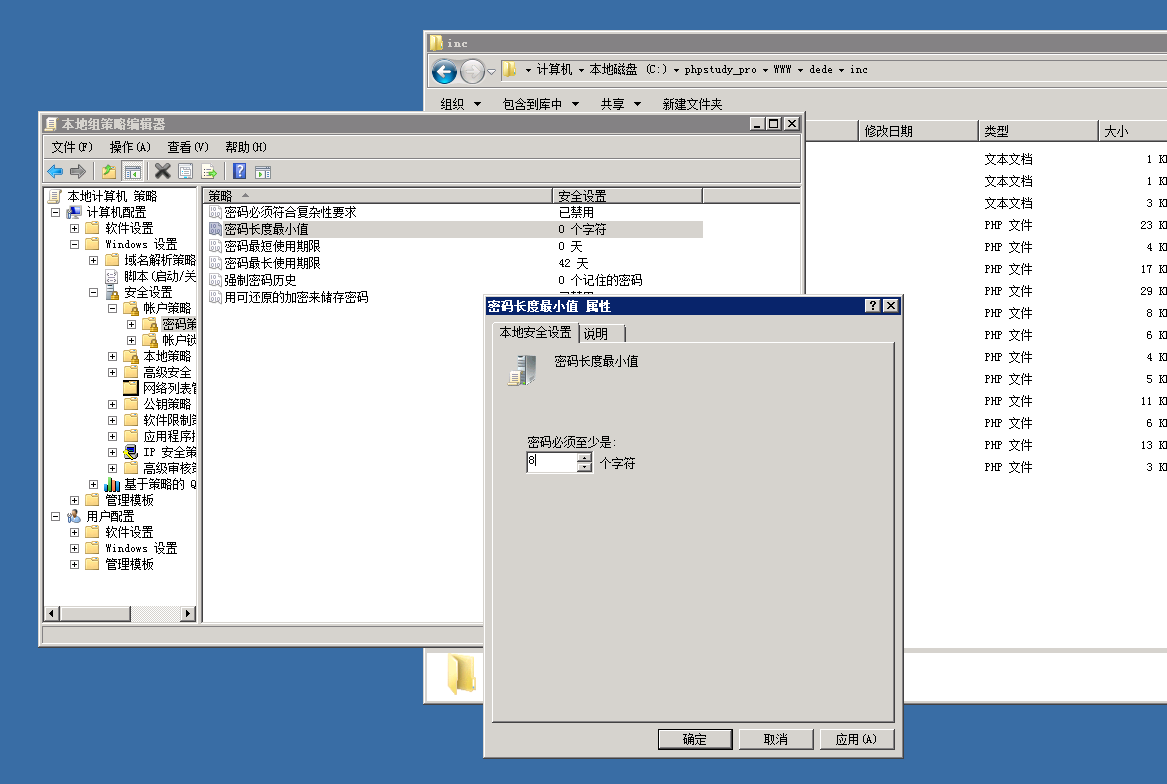Viewport: 1167px width, 784px height.
Task: Open the 文件(F) menu
Action: (x=72, y=147)
